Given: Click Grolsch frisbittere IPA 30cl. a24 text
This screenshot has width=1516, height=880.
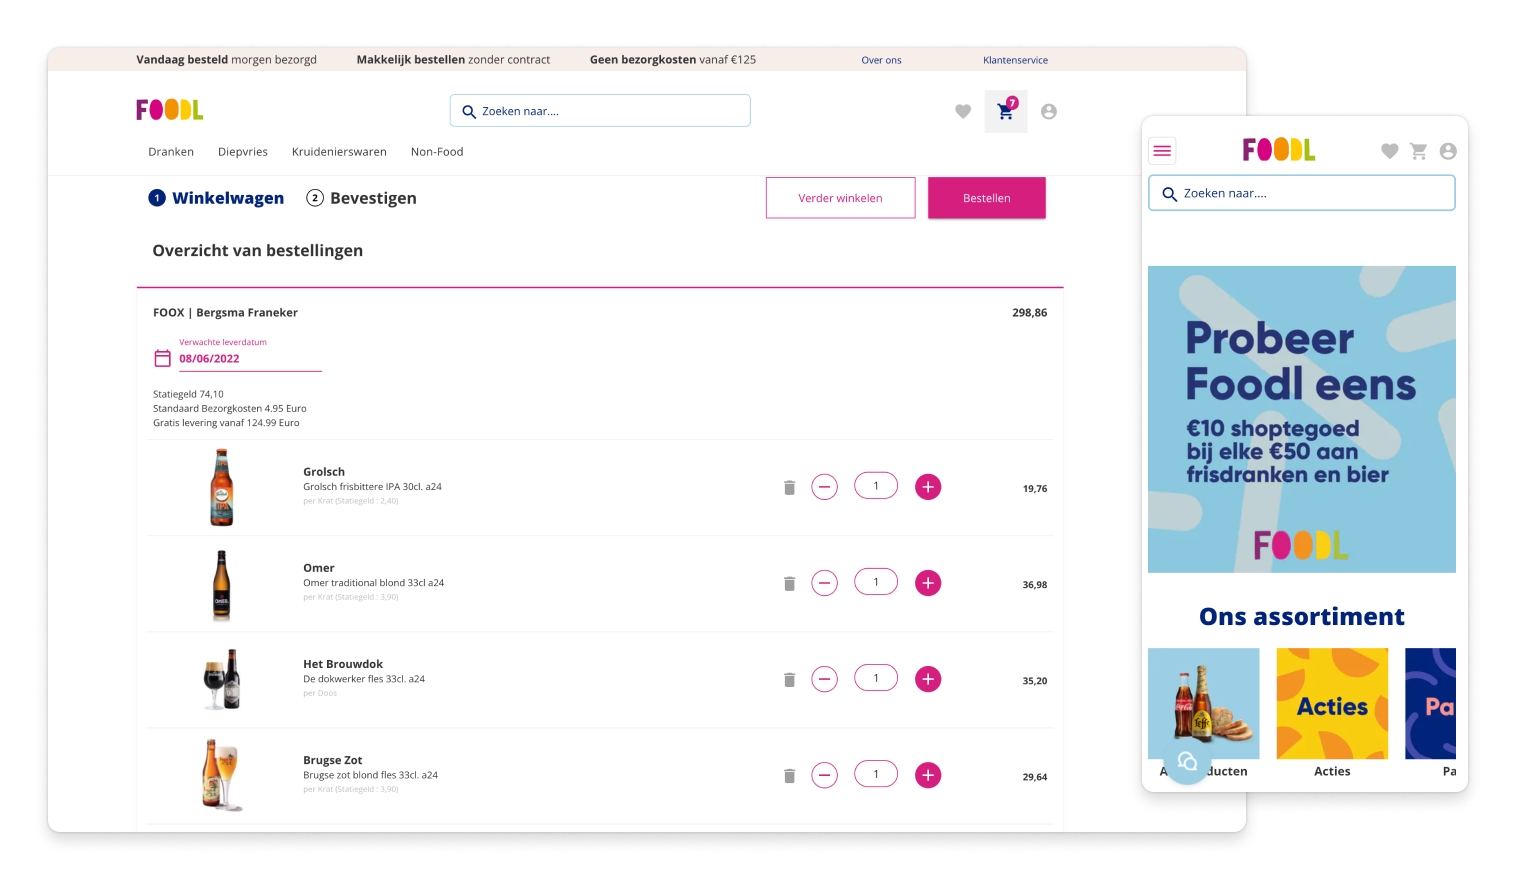Looking at the screenshot, I should (x=372, y=487).
